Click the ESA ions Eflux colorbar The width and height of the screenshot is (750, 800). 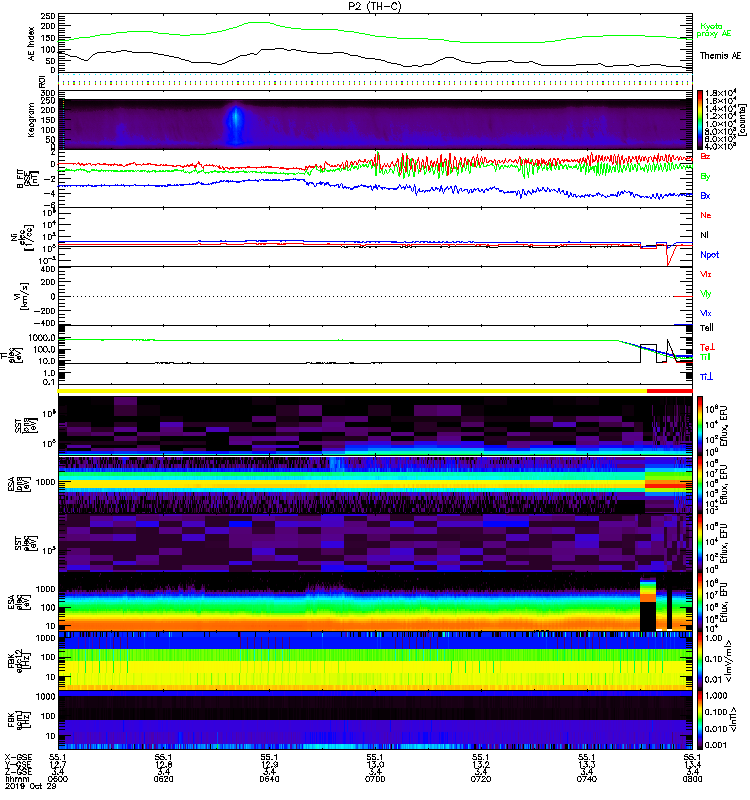tap(699, 485)
